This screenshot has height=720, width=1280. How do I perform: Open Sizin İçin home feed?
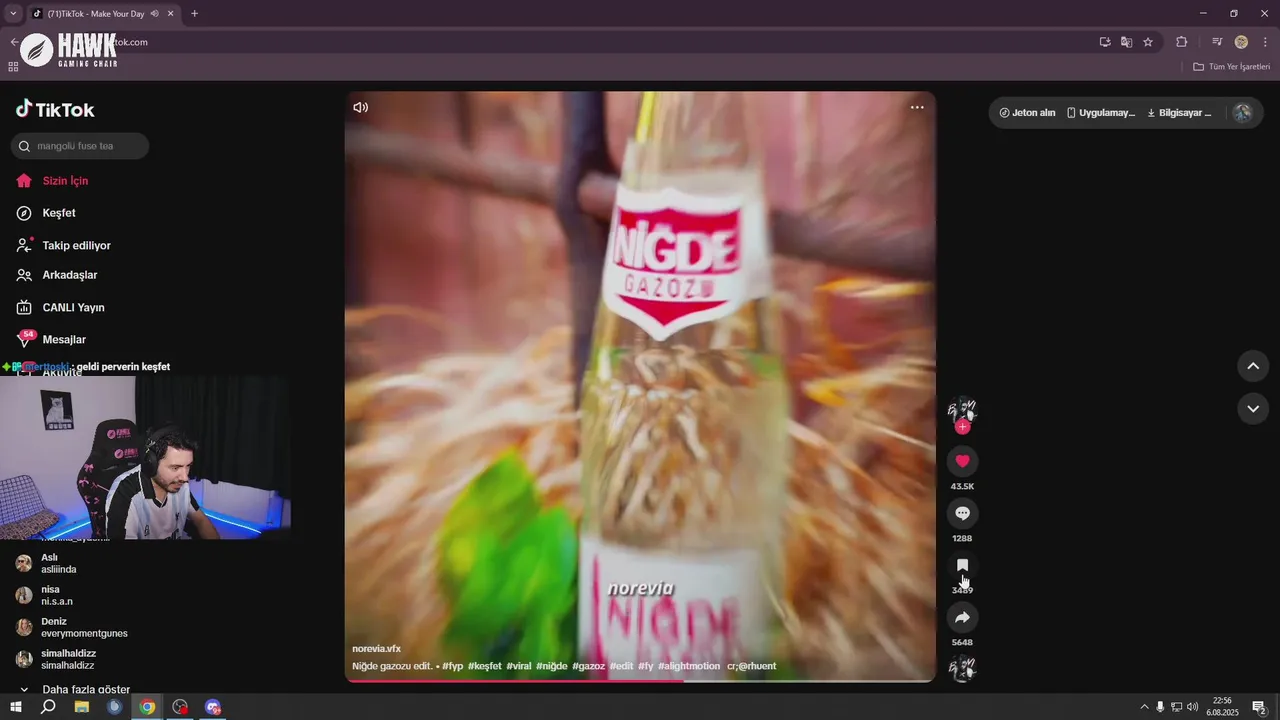click(65, 181)
